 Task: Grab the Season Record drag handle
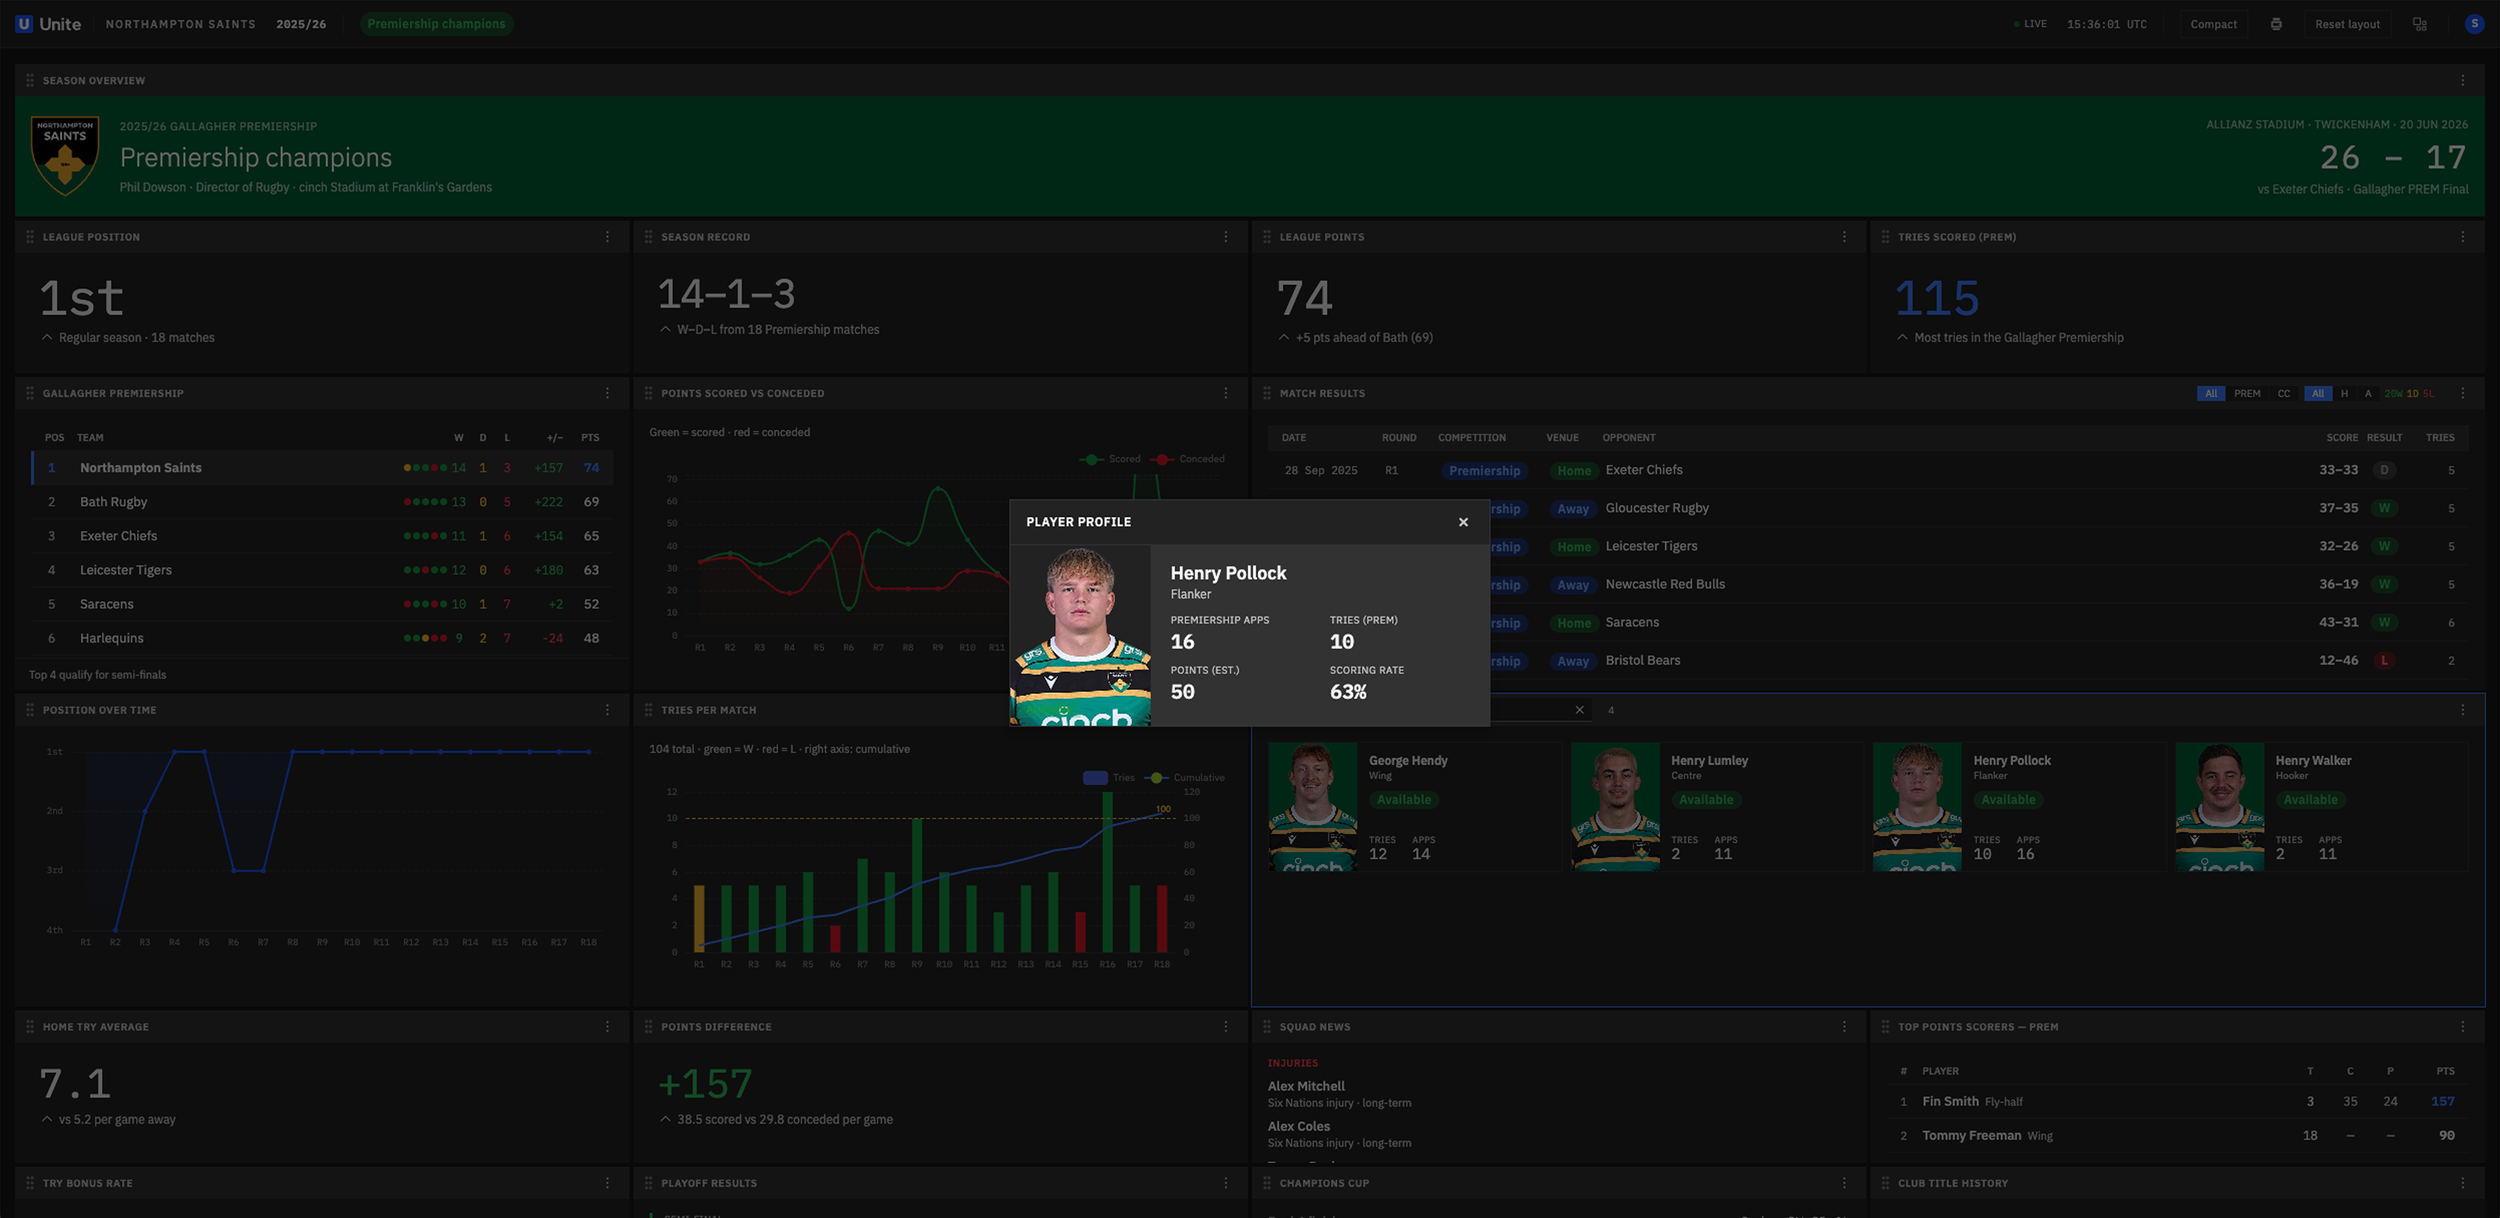coord(648,237)
